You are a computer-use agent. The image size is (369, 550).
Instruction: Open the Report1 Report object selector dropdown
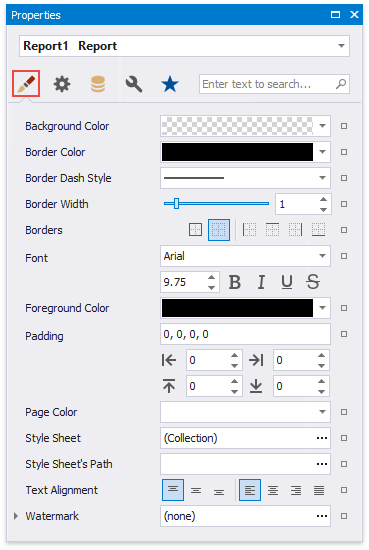click(341, 46)
